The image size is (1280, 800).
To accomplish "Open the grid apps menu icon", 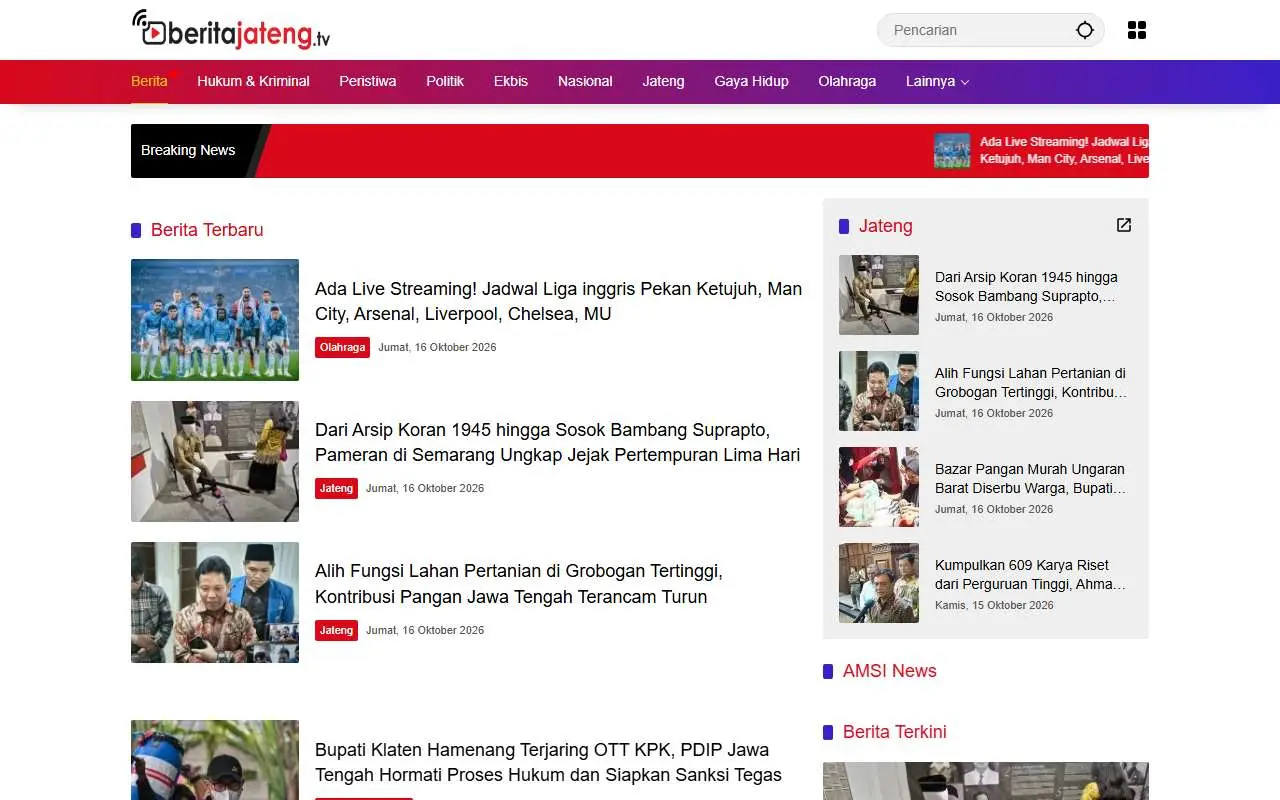I will click(1137, 30).
